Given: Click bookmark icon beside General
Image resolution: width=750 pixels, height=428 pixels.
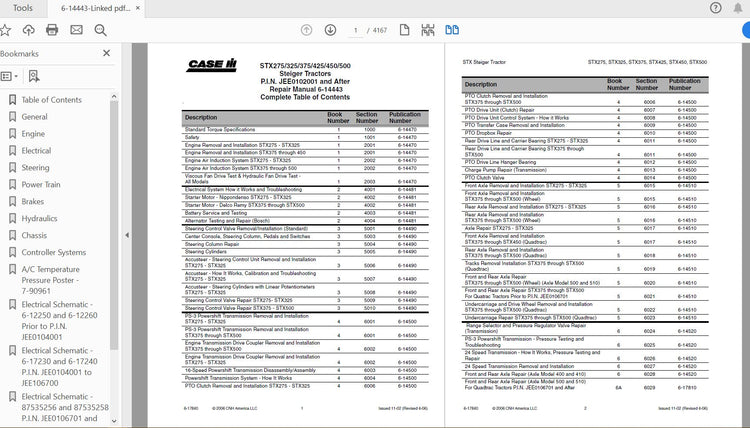Looking at the screenshot, I should pyautogui.click(x=12, y=117).
